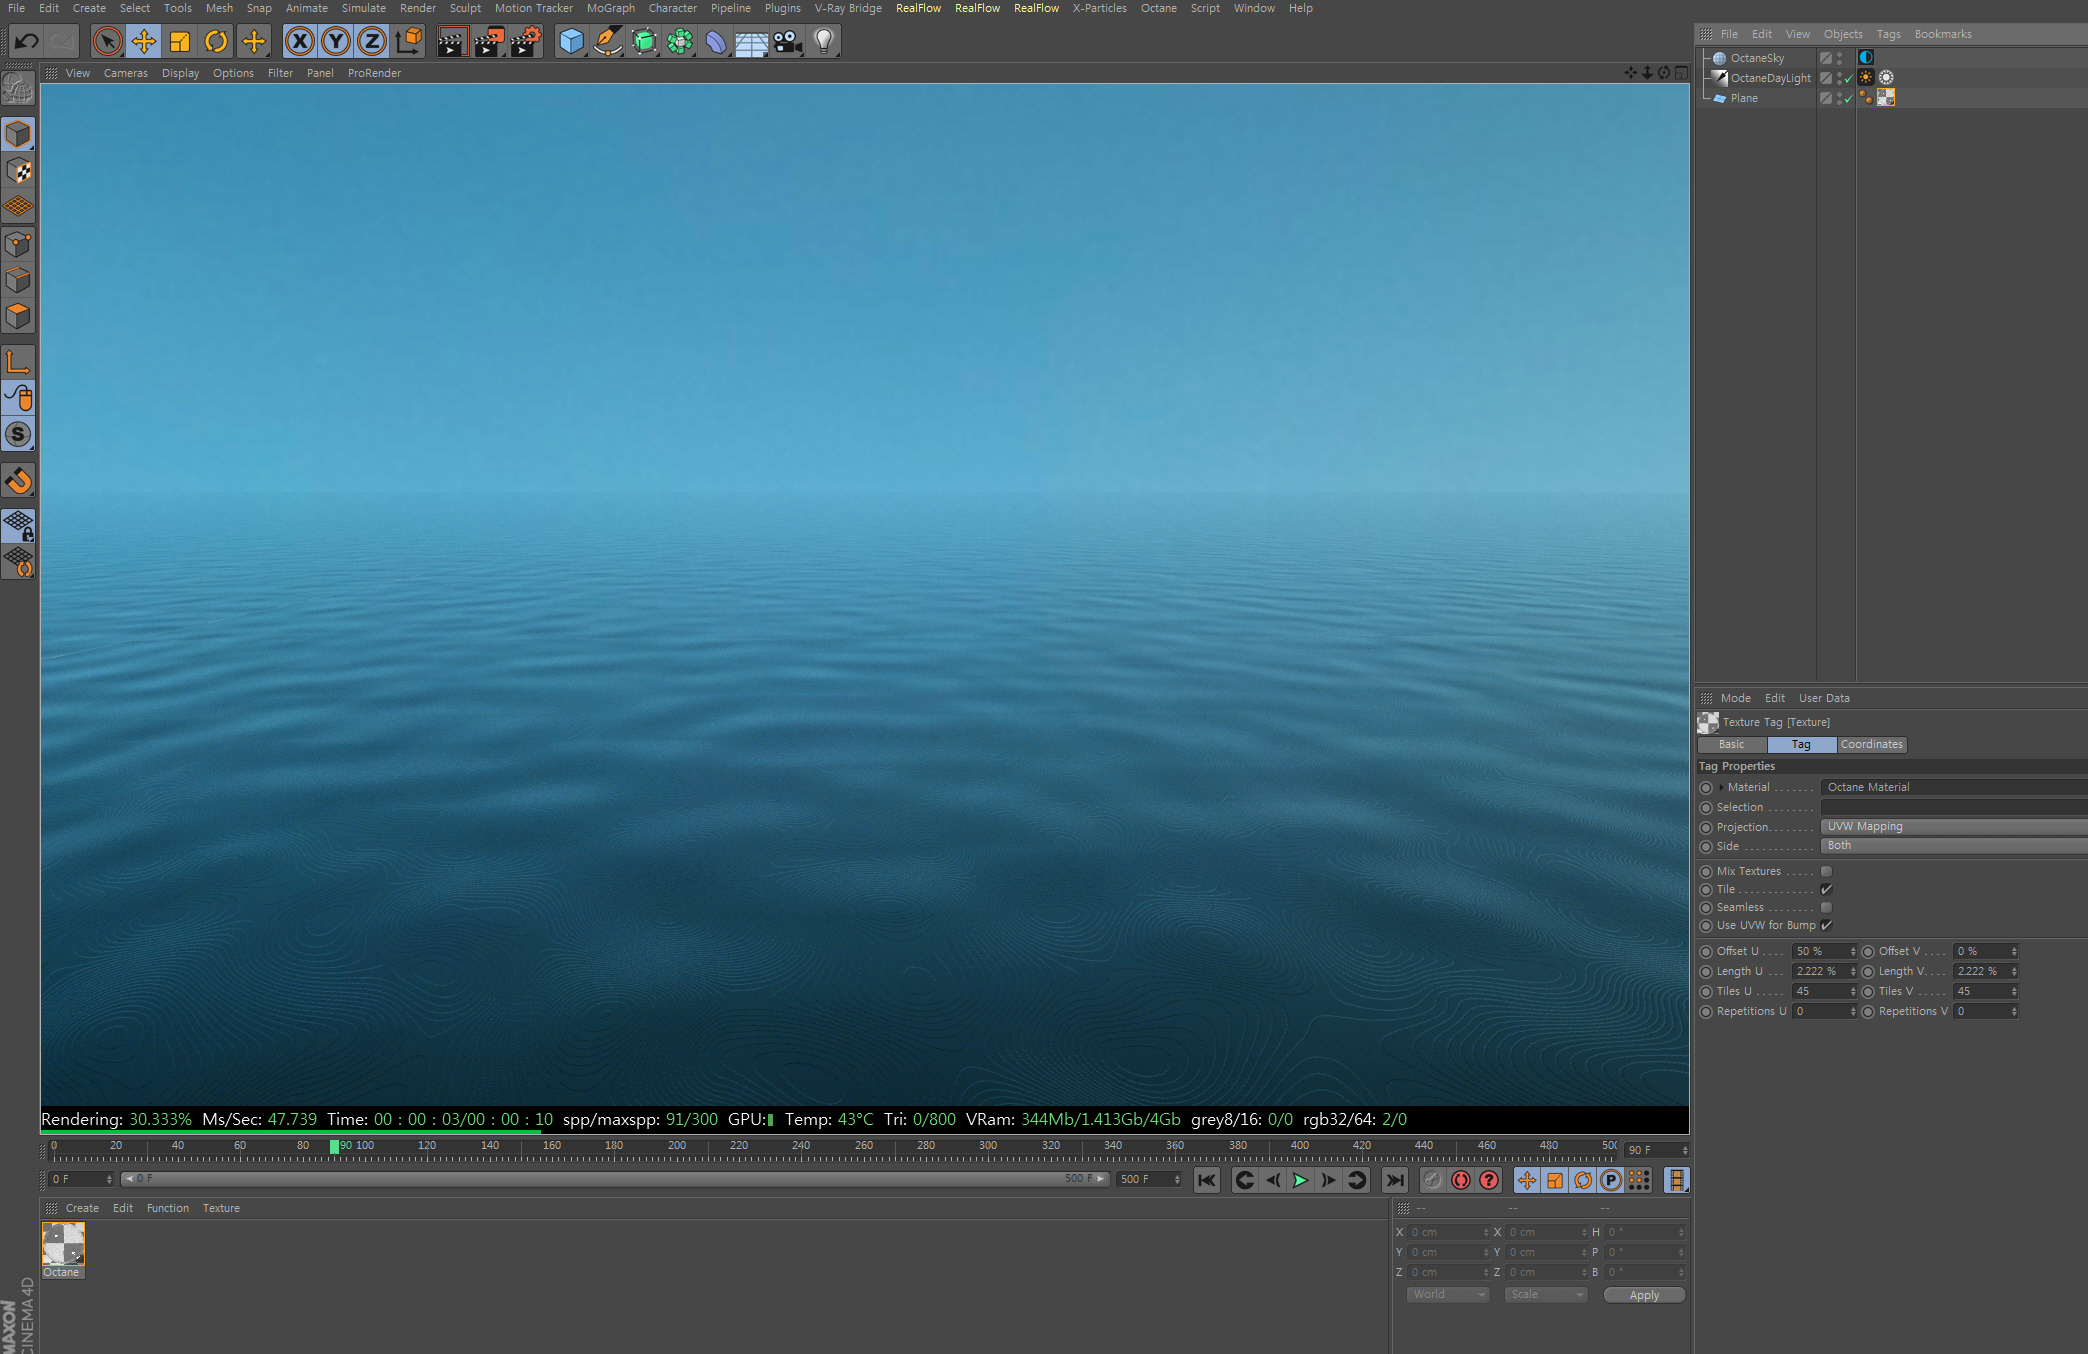Switch to the Coordinates tab
Image resolution: width=2088 pixels, height=1354 pixels.
pos(1871,744)
